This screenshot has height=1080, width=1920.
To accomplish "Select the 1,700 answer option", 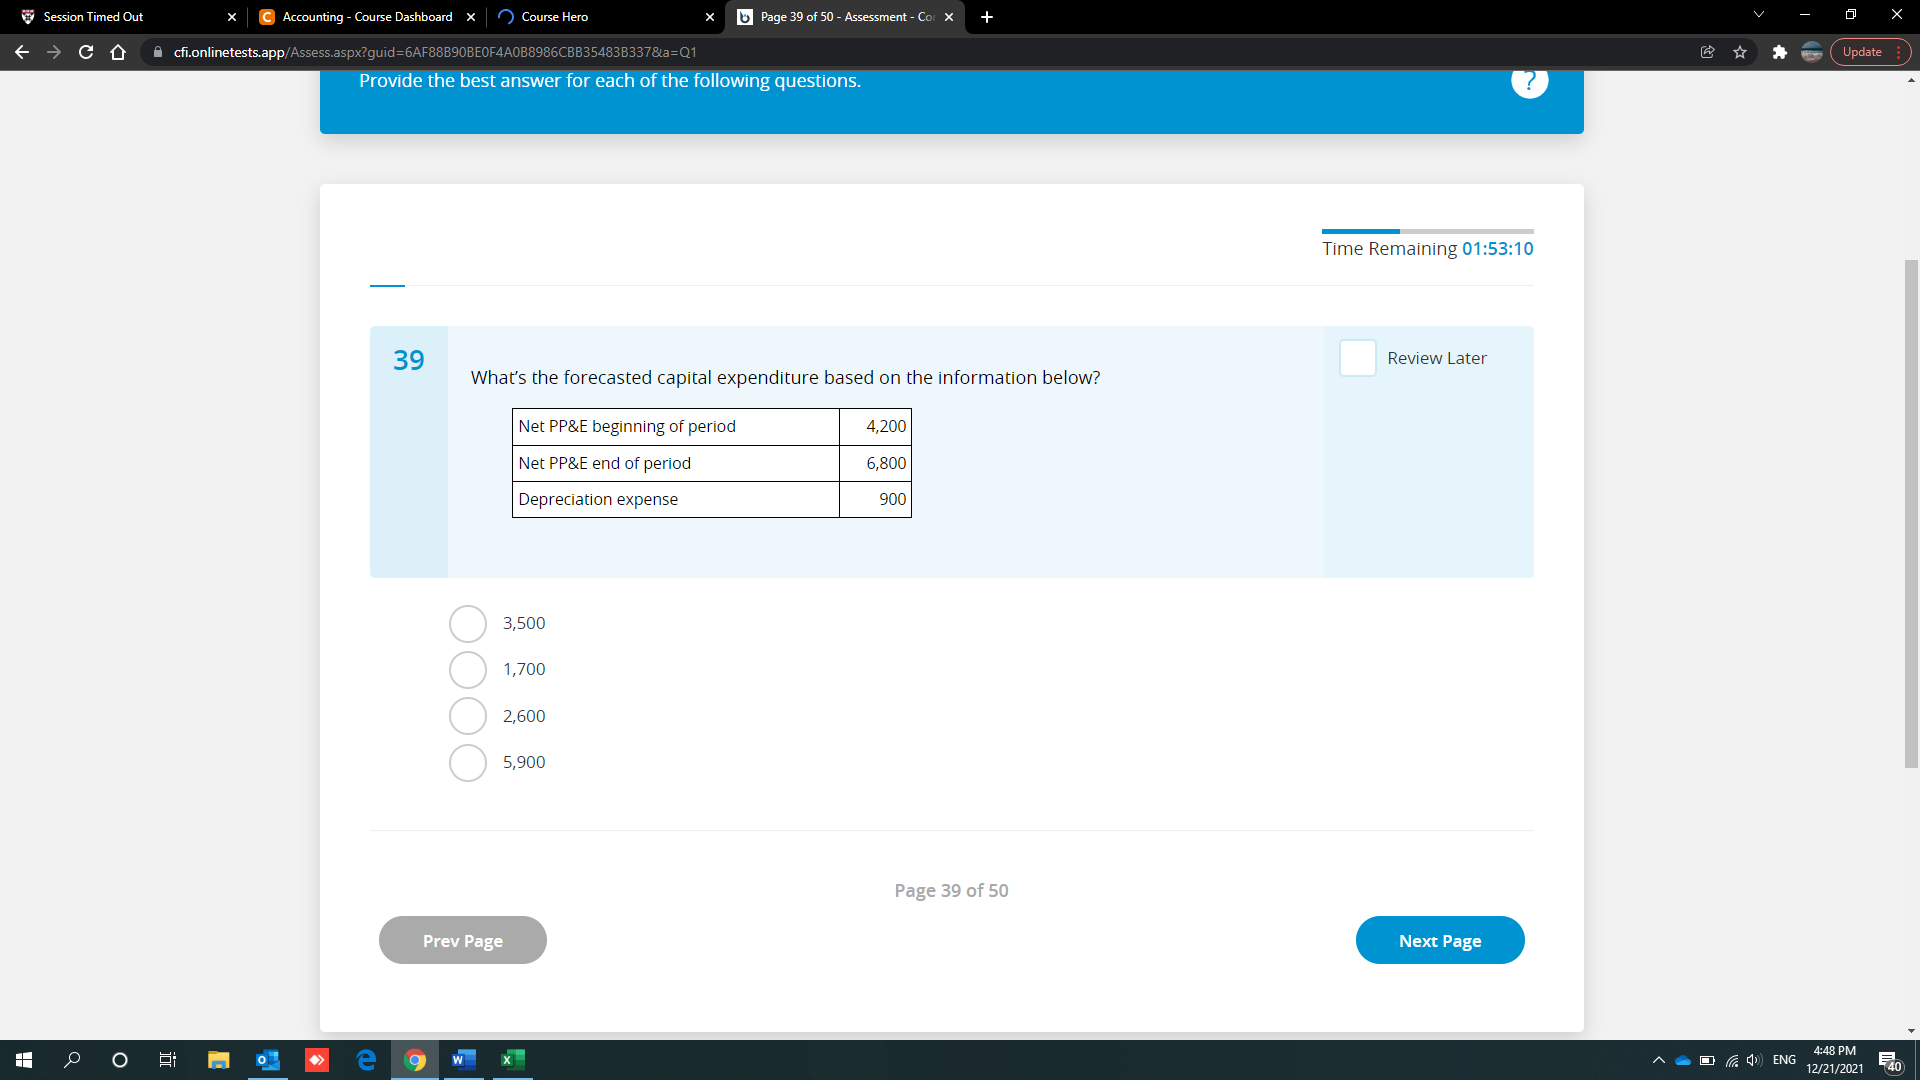I will click(x=467, y=669).
